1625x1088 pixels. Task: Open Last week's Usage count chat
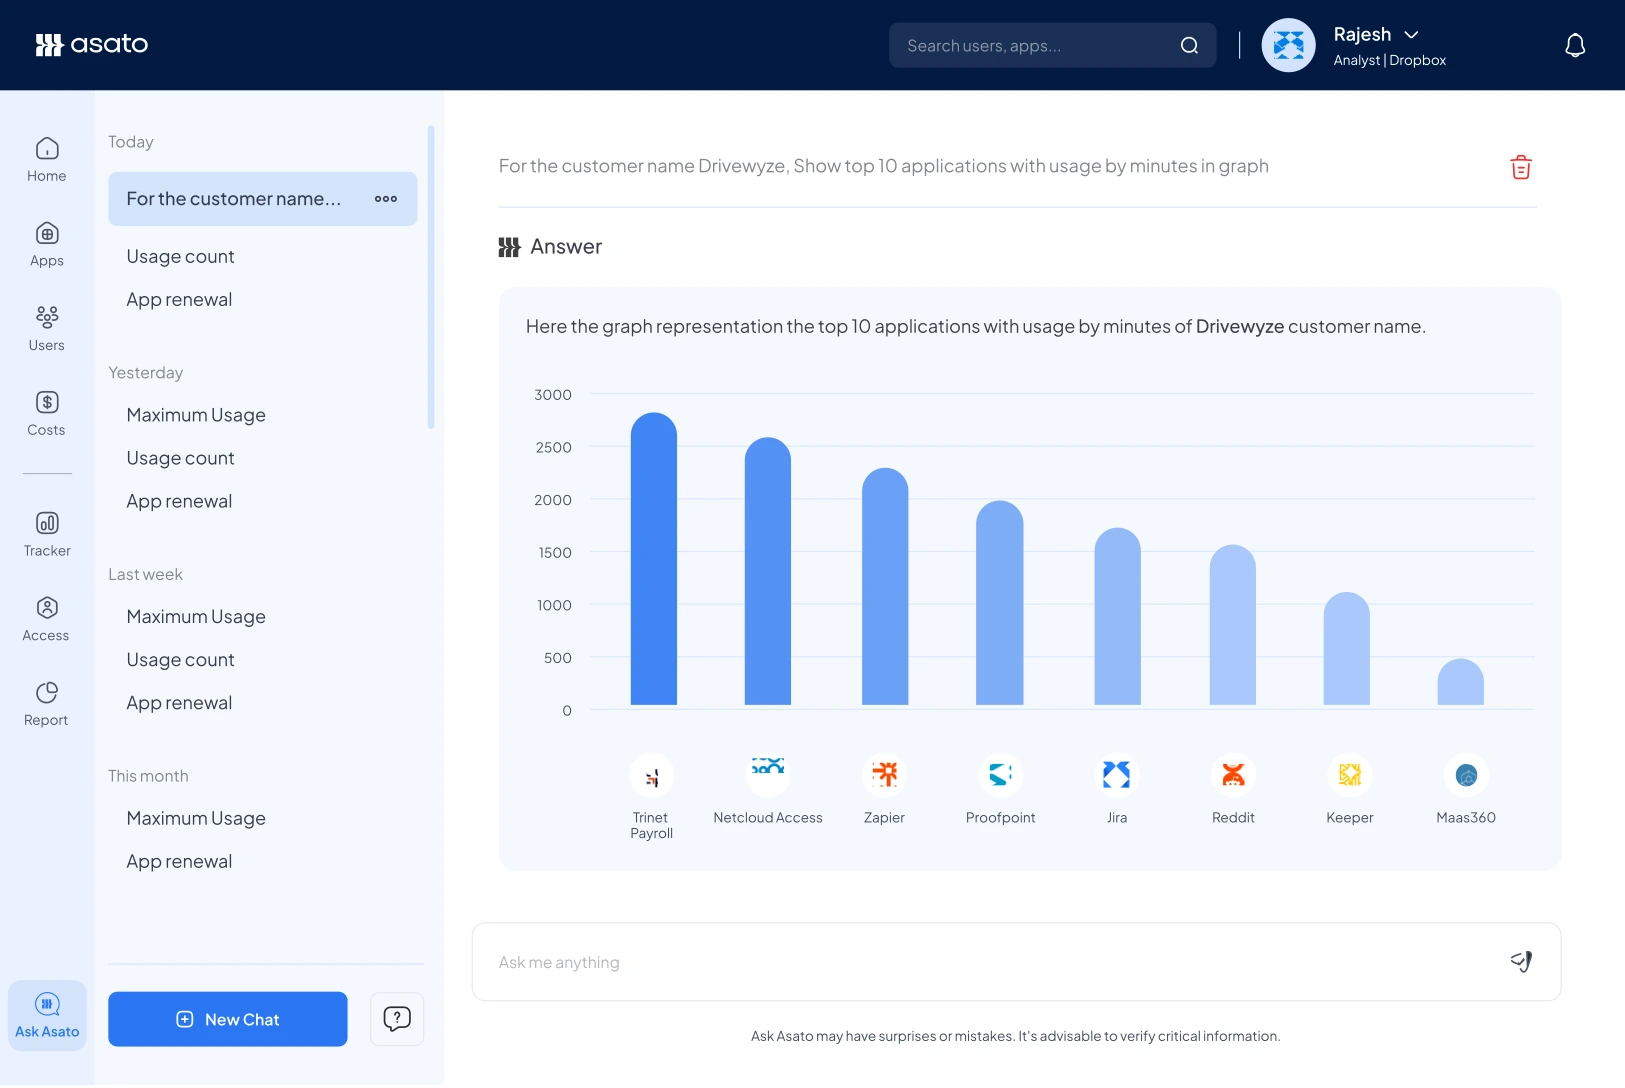pyautogui.click(x=180, y=660)
